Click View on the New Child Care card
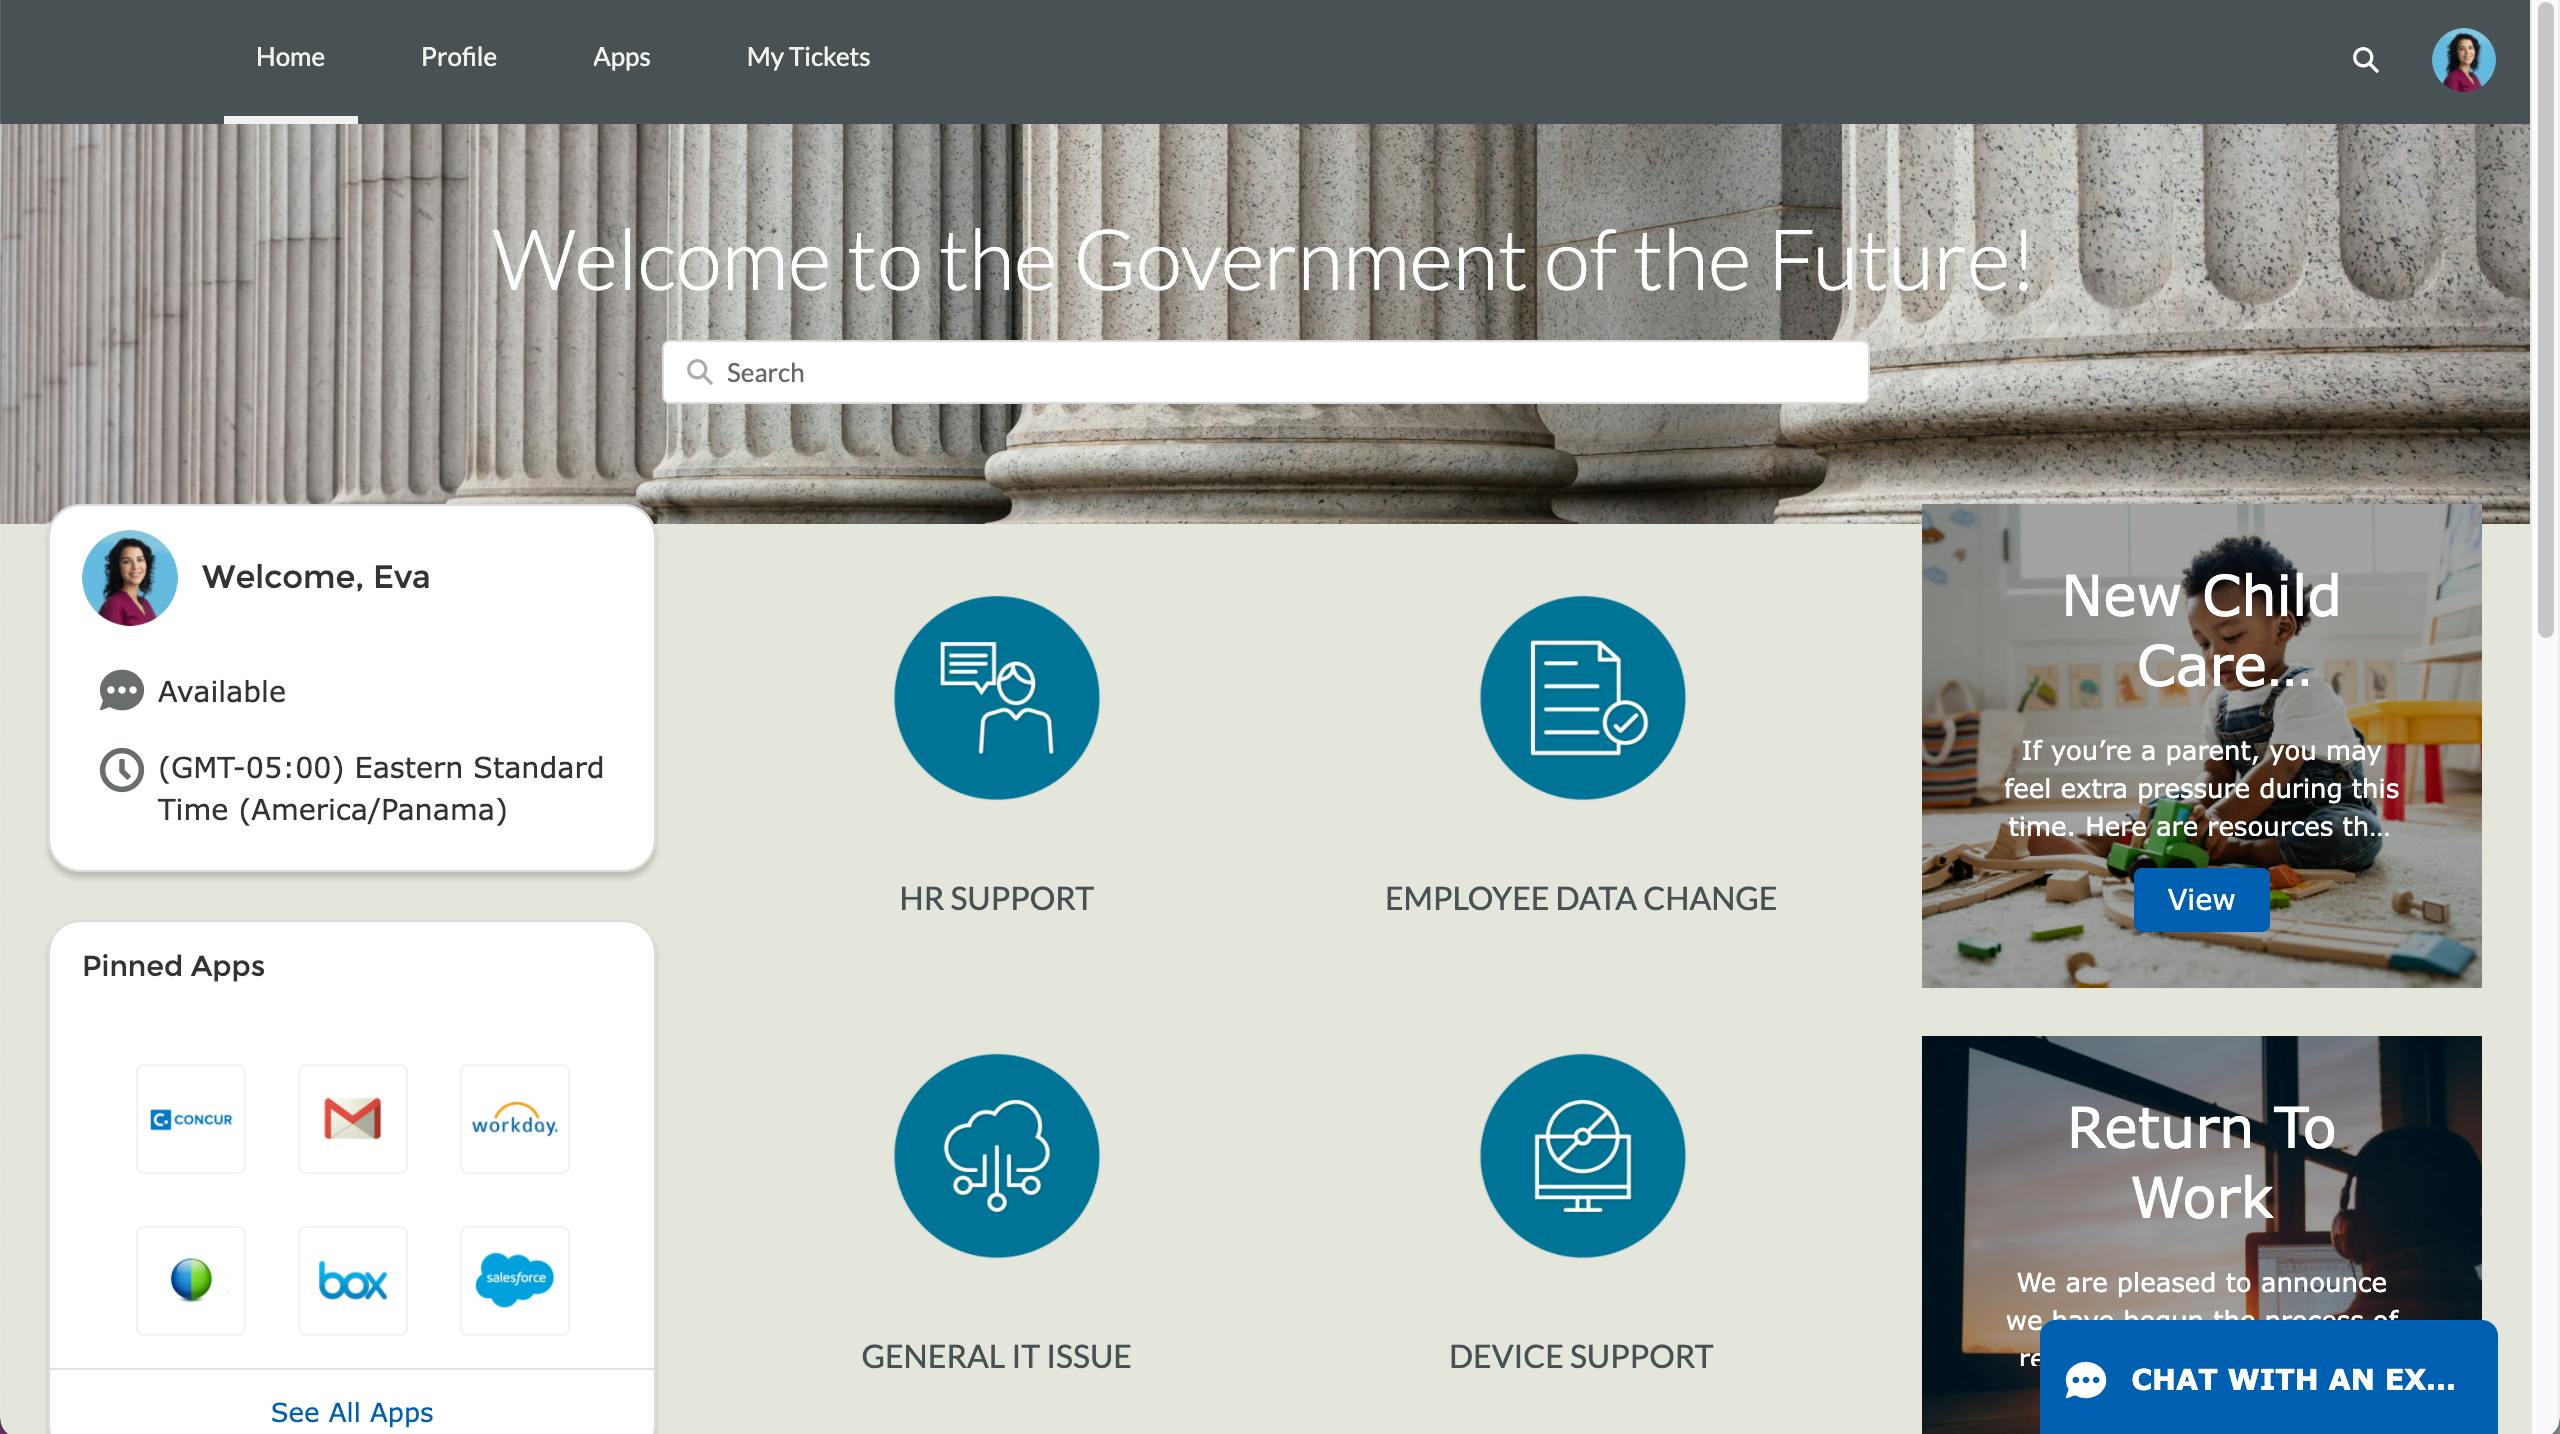 pos(2201,900)
